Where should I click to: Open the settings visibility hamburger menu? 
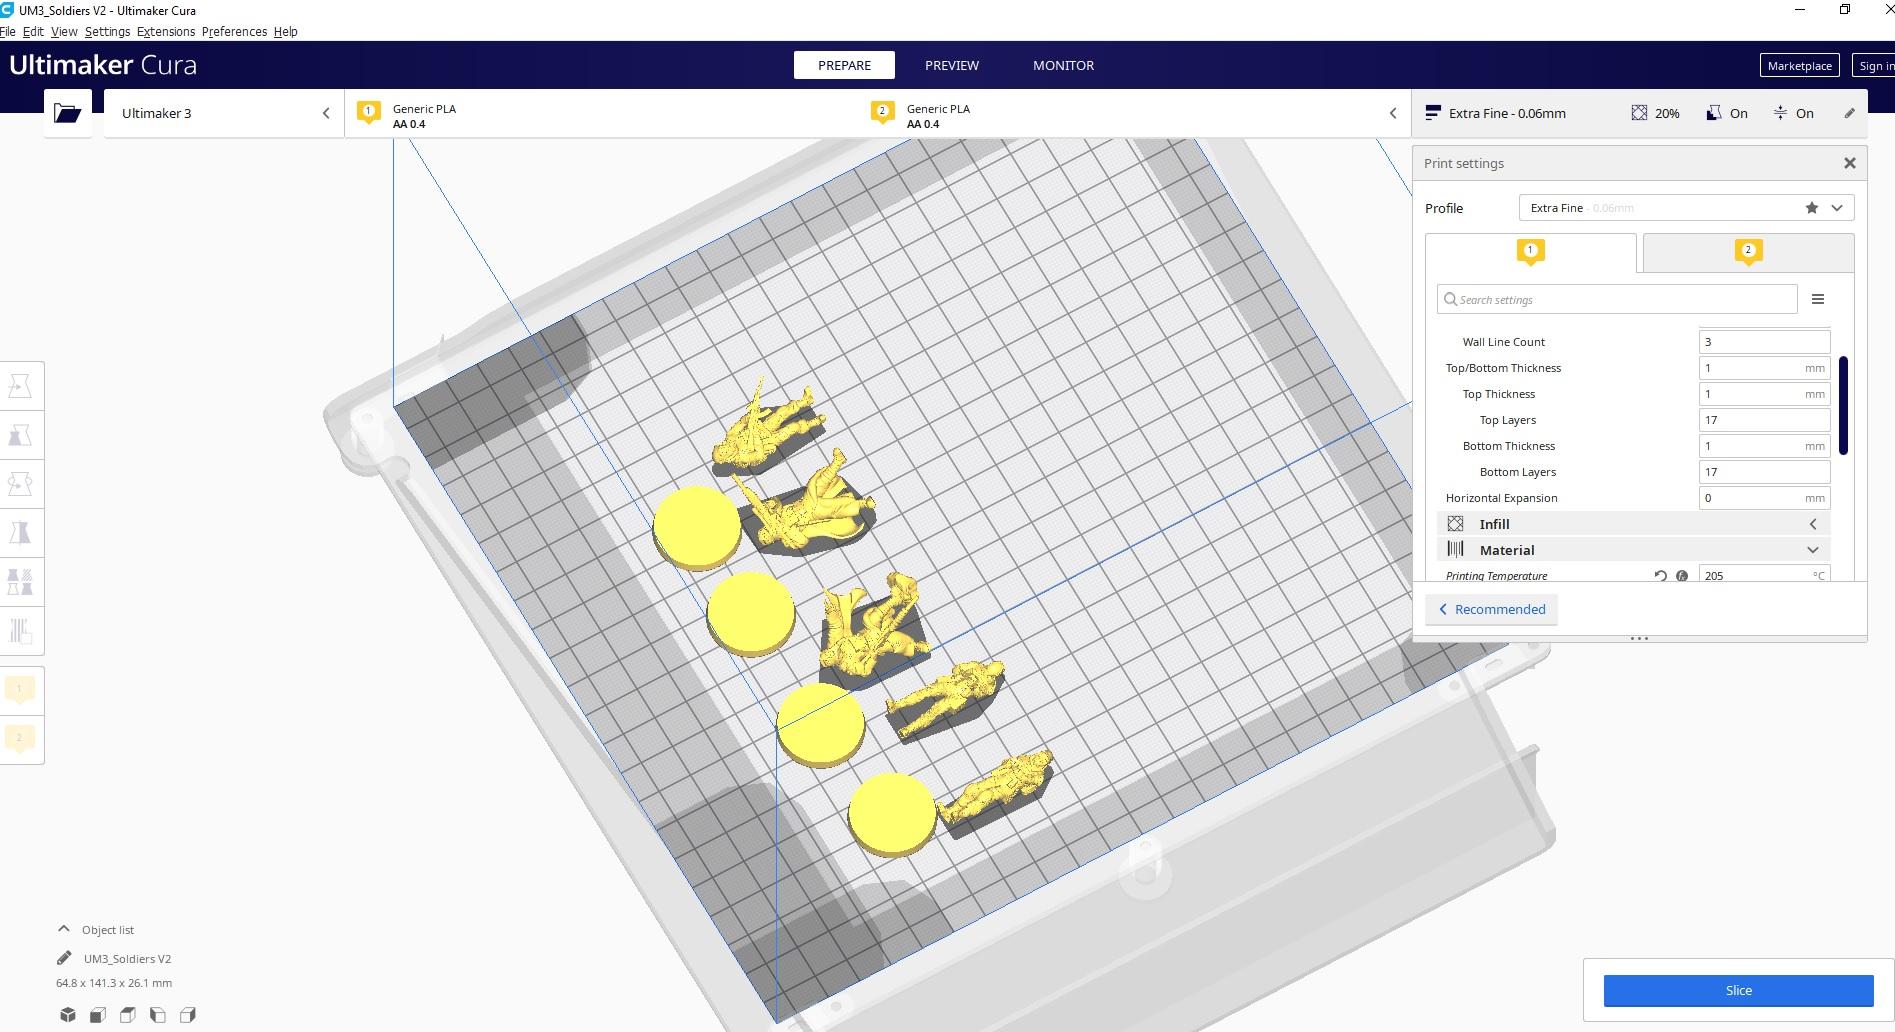click(x=1818, y=299)
